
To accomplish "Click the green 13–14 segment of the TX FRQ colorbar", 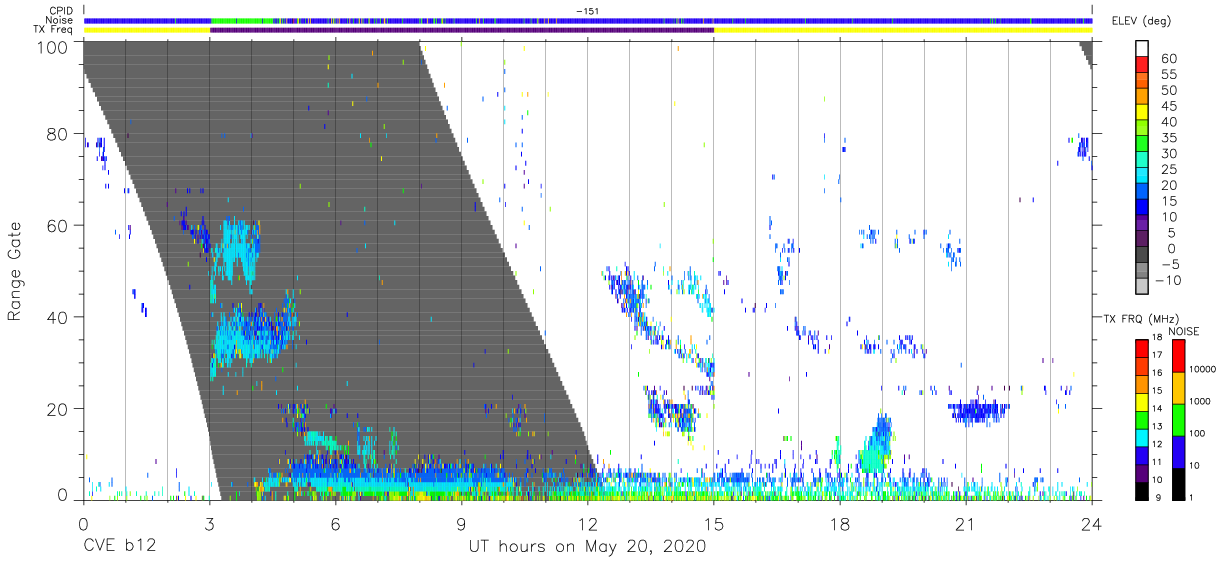I will tap(1142, 420).
